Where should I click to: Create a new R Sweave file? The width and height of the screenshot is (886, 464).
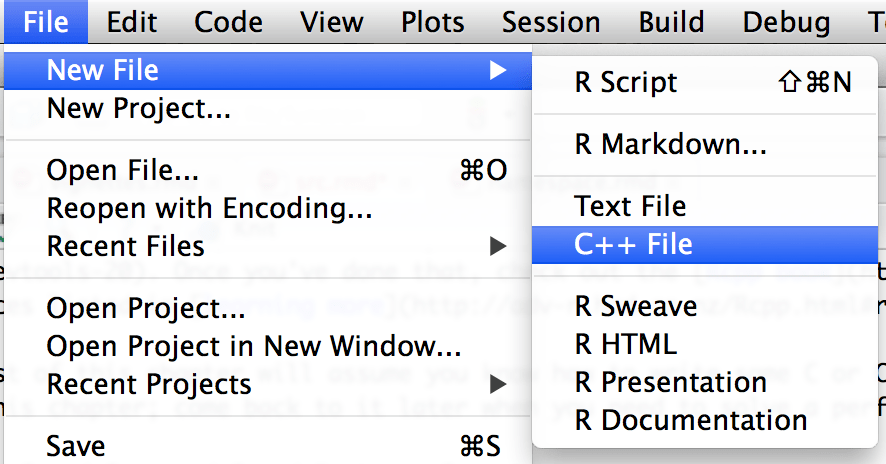coord(705,306)
